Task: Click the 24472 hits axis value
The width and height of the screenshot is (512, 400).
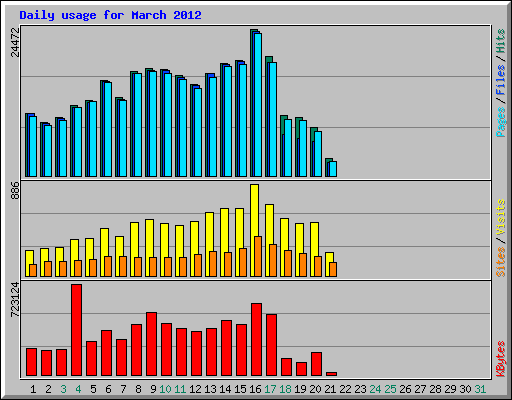Action: [15, 42]
